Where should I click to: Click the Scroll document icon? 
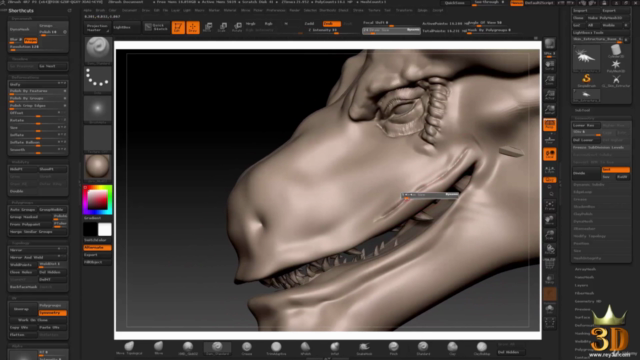tap(550, 65)
